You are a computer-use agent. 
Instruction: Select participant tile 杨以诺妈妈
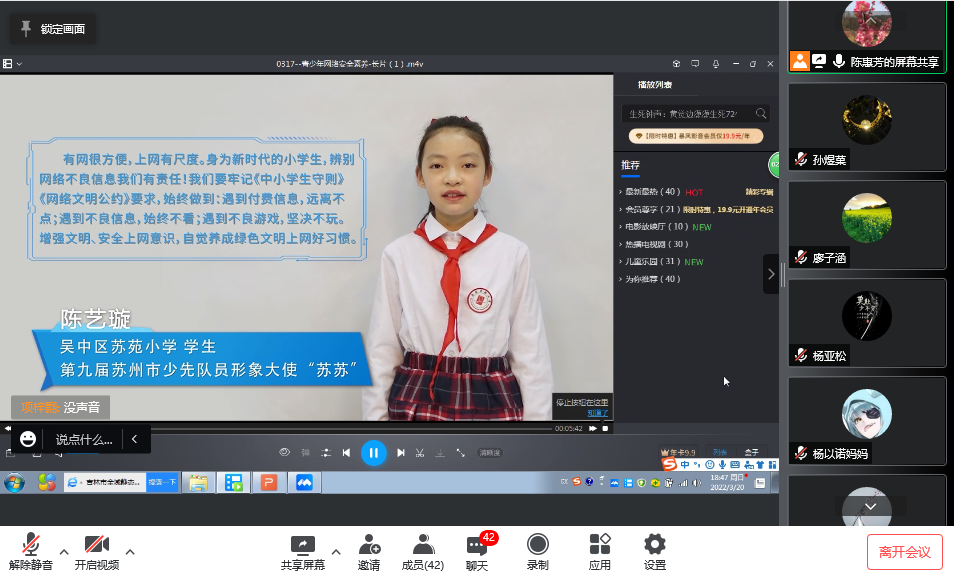pyautogui.click(x=867, y=421)
